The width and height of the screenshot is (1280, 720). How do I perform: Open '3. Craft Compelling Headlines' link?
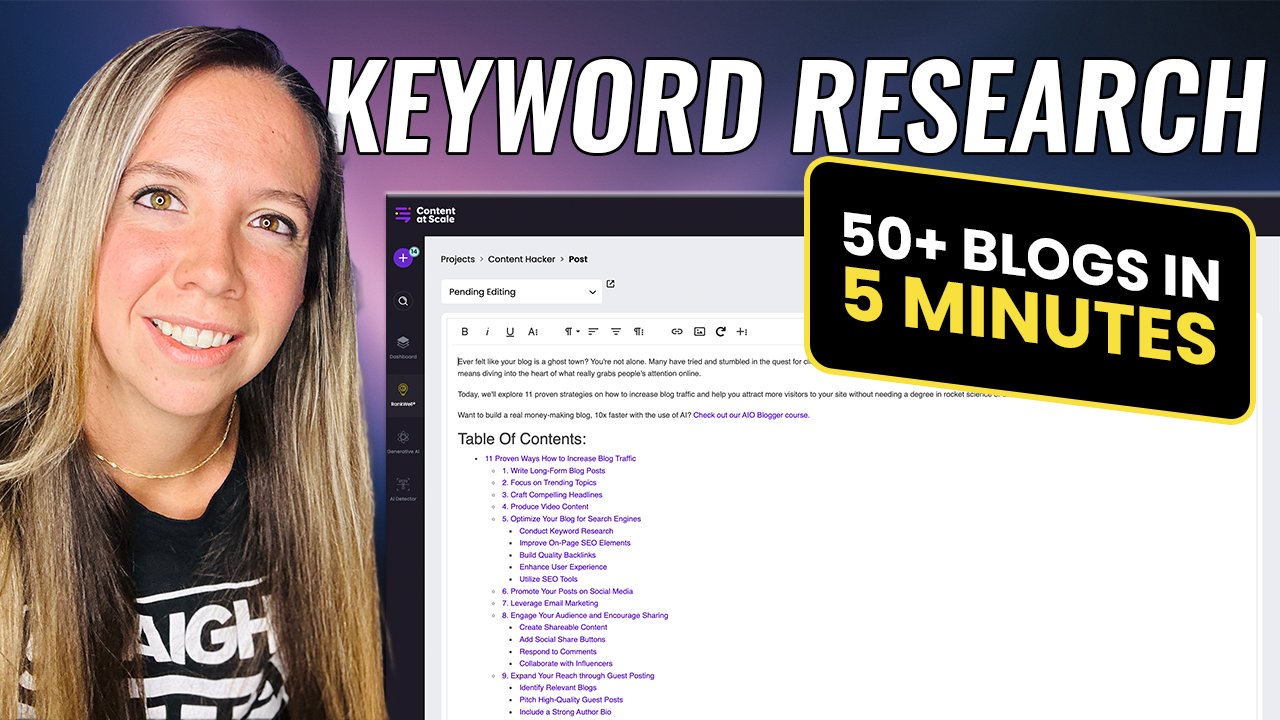click(552, 495)
